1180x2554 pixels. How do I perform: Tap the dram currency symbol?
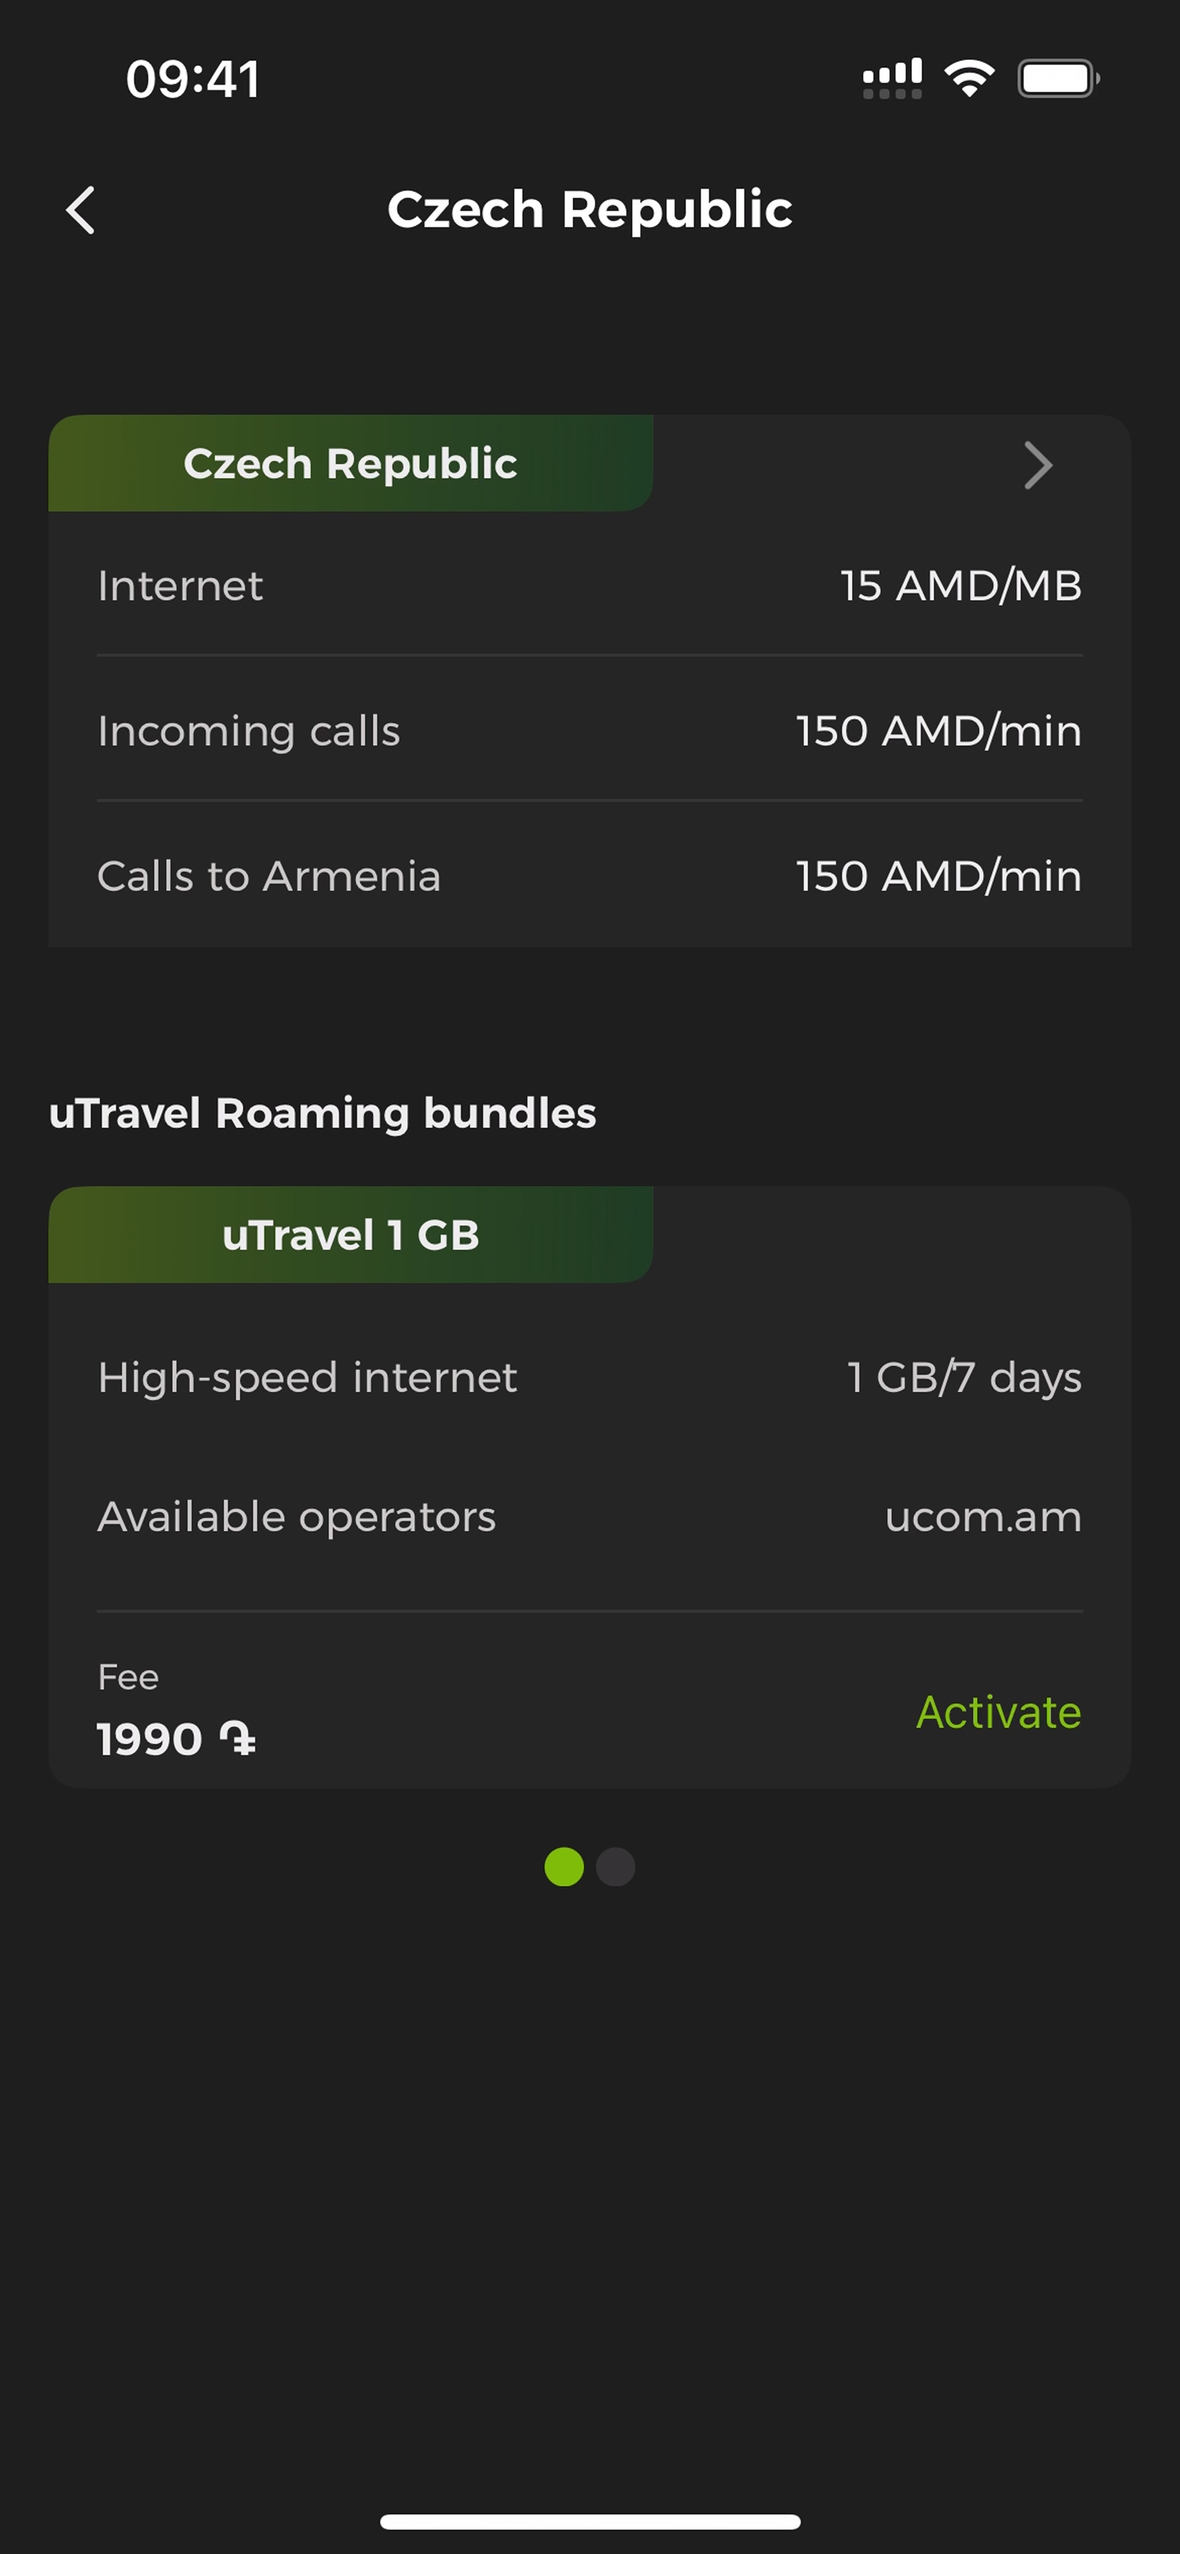click(x=238, y=1739)
